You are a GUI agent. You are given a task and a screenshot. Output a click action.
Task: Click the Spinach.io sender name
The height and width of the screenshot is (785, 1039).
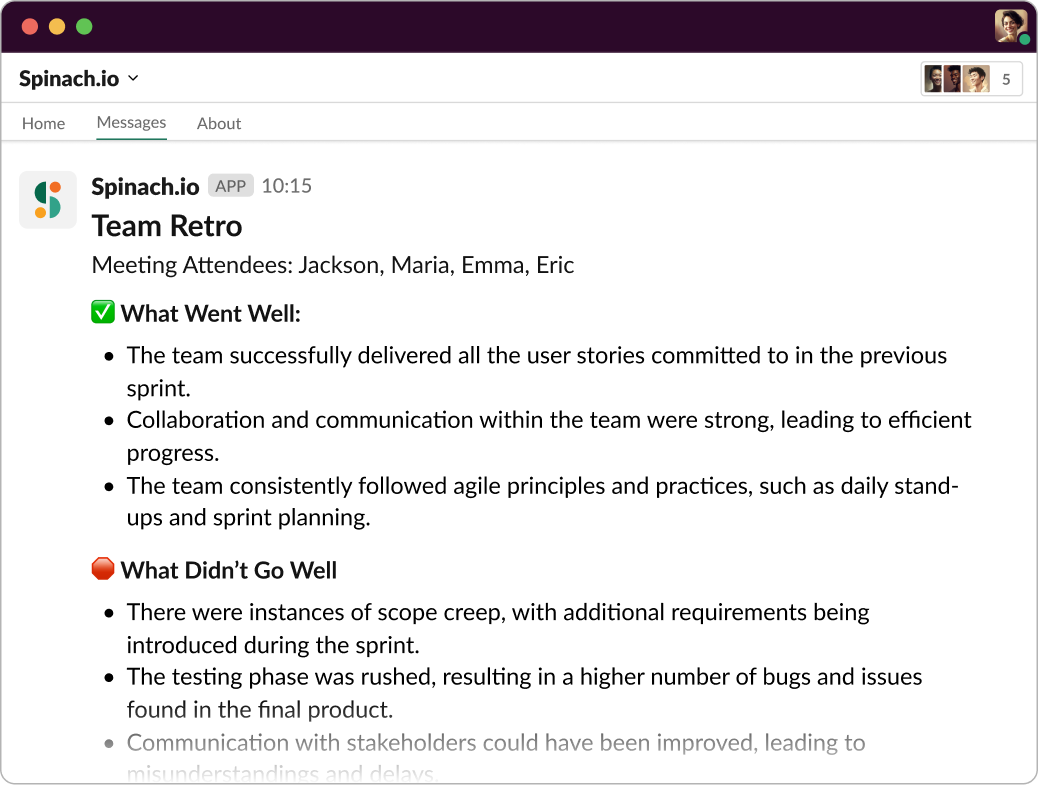(x=145, y=186)
